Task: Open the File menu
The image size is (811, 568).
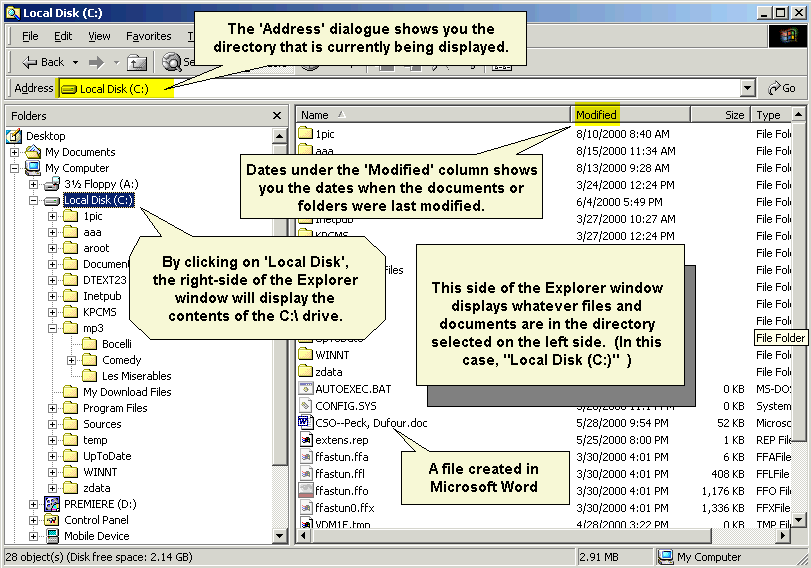Action: pos(30,36)
